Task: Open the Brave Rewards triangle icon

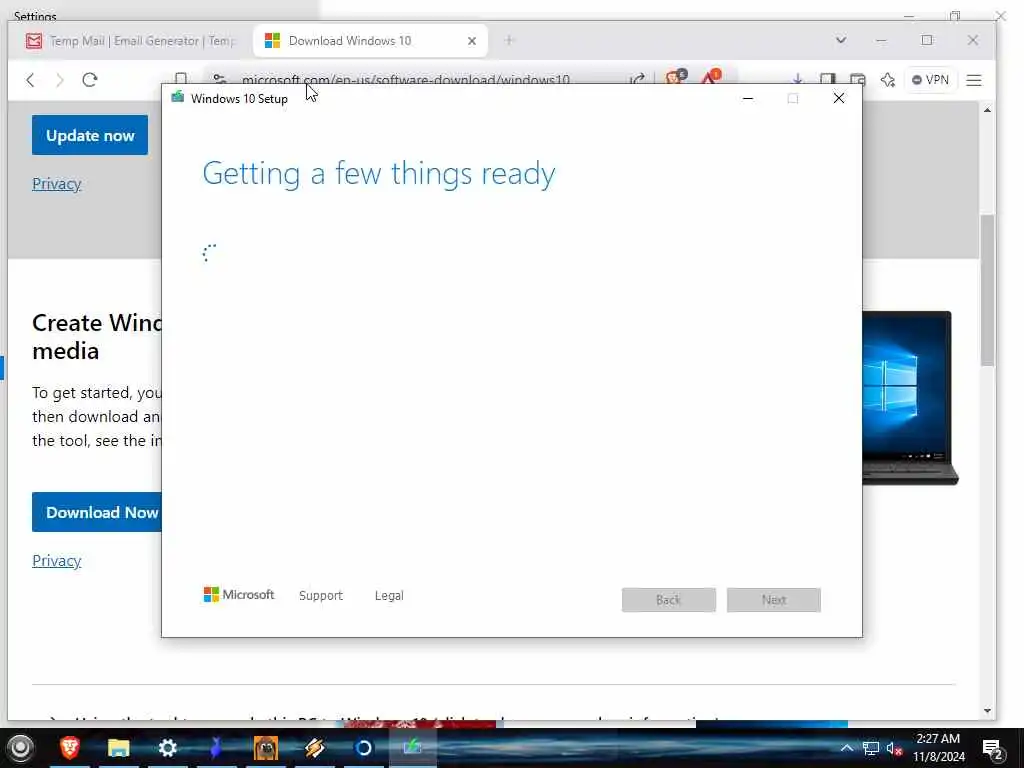Action: click(x=711, y=78)
